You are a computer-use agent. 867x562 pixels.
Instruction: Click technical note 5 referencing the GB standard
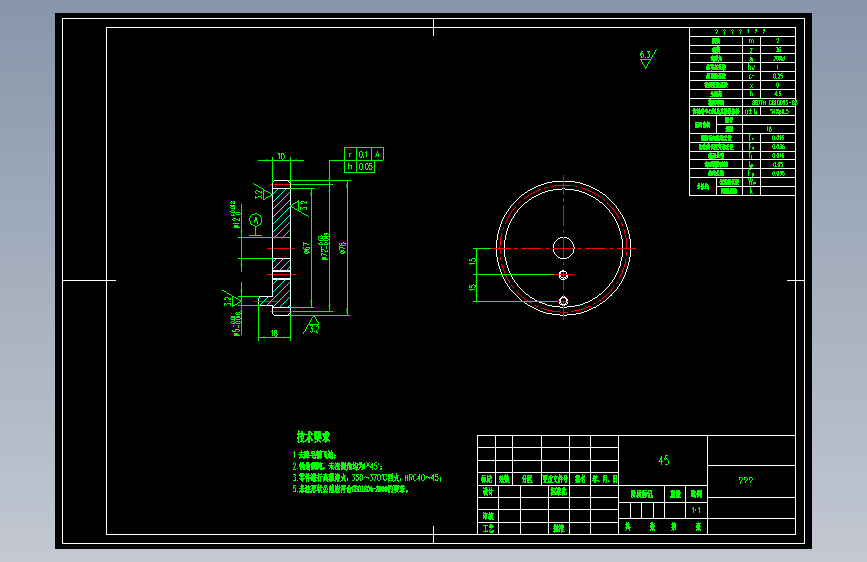click(x=351, y=489)
